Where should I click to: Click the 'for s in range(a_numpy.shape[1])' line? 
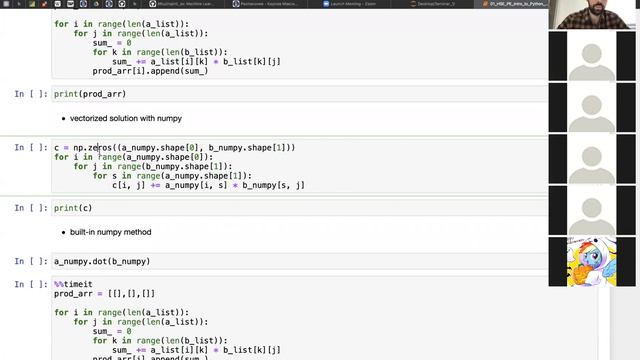(172, 176)
